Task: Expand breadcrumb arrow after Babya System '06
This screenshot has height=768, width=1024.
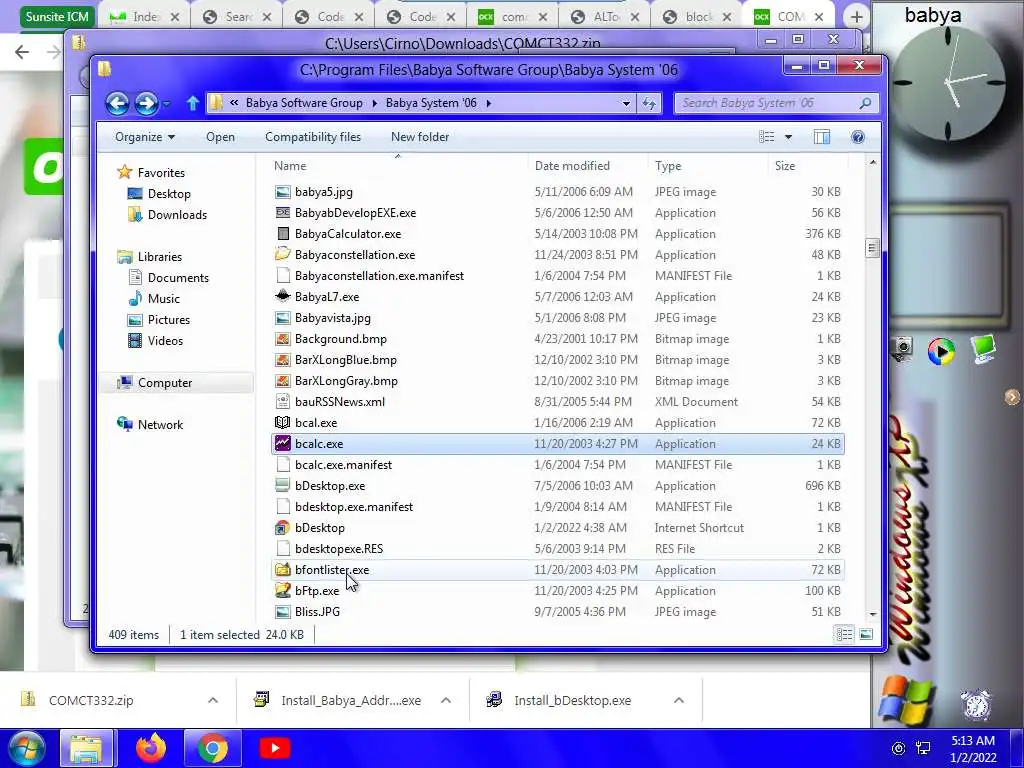Action: [488, 103]
